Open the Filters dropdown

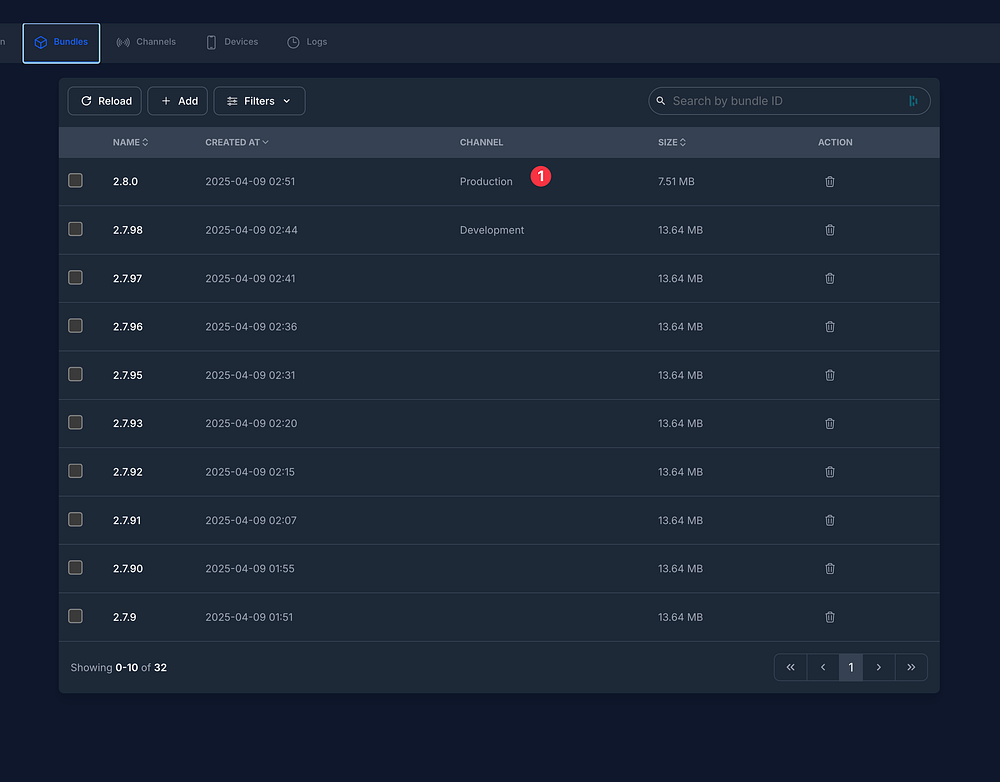pyautogui.click(x=259, y=101)
